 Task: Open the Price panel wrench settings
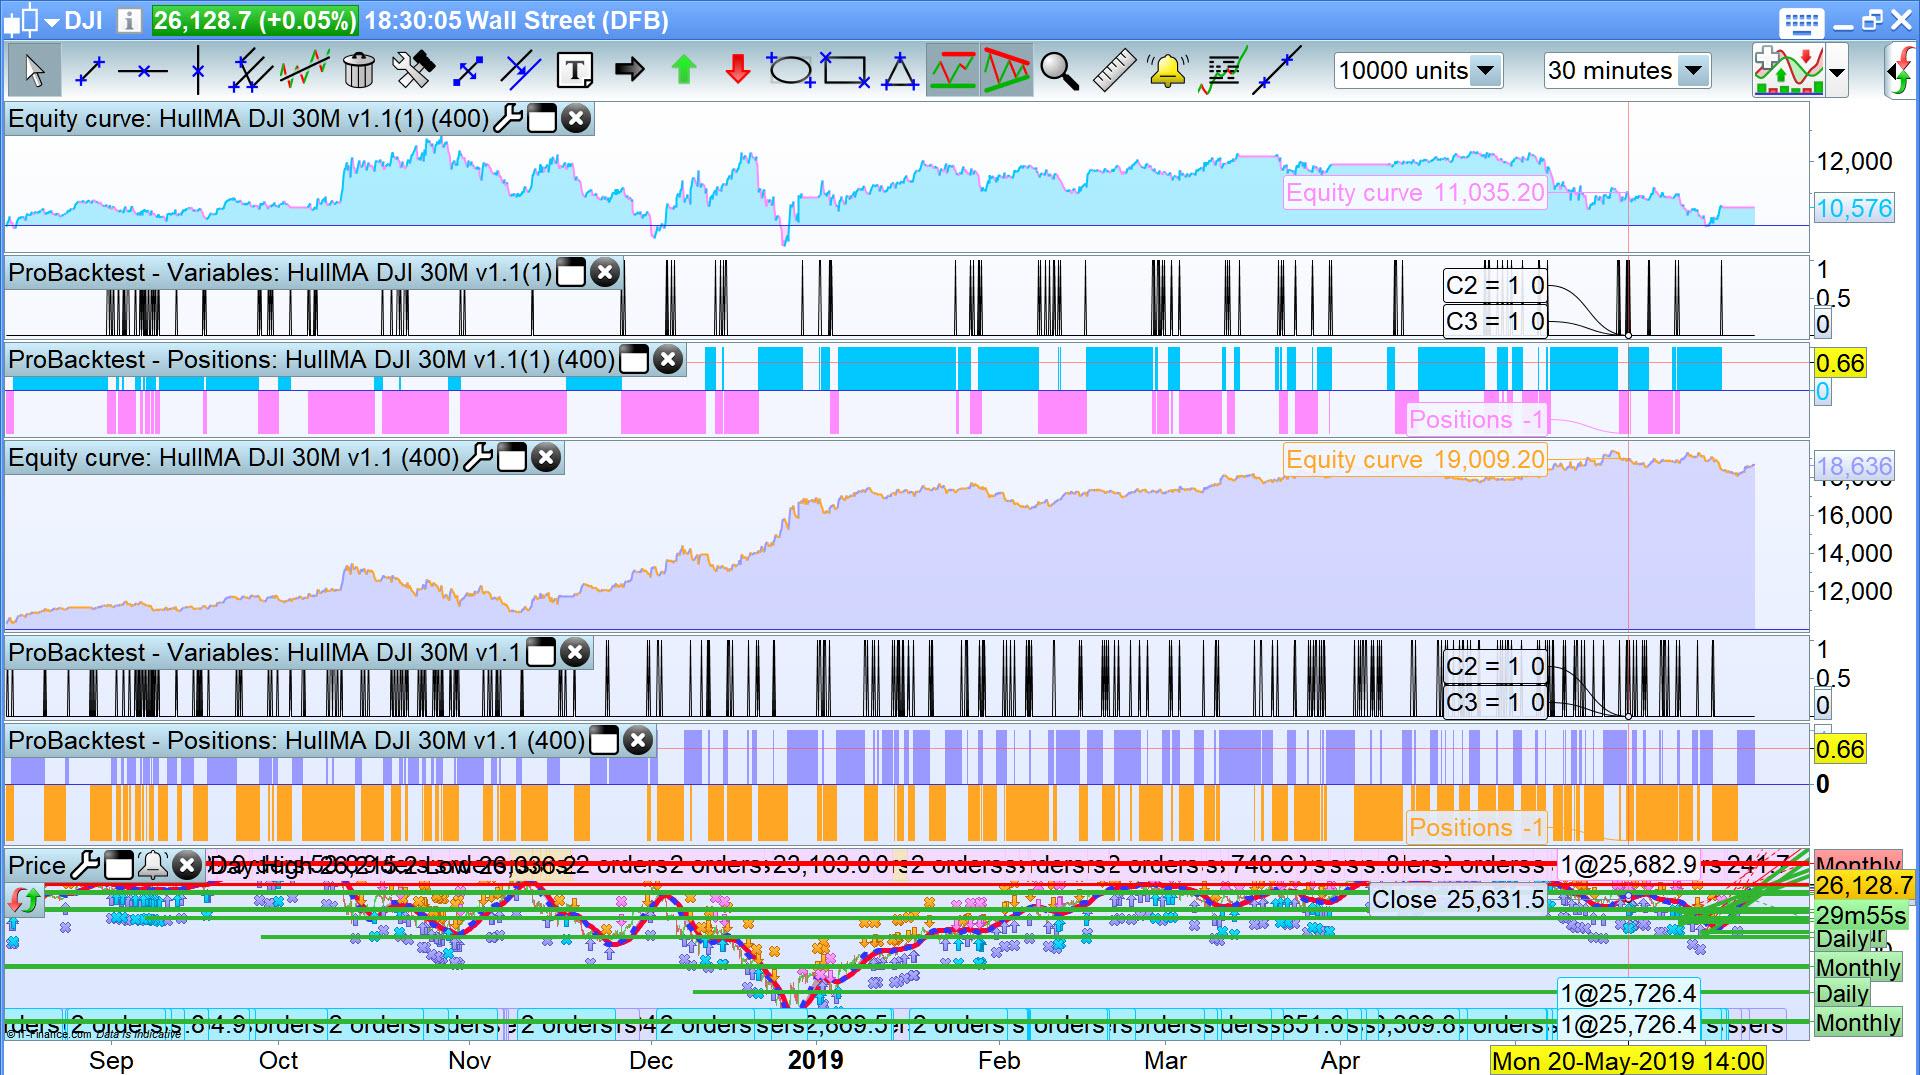[x=85, y=865]
